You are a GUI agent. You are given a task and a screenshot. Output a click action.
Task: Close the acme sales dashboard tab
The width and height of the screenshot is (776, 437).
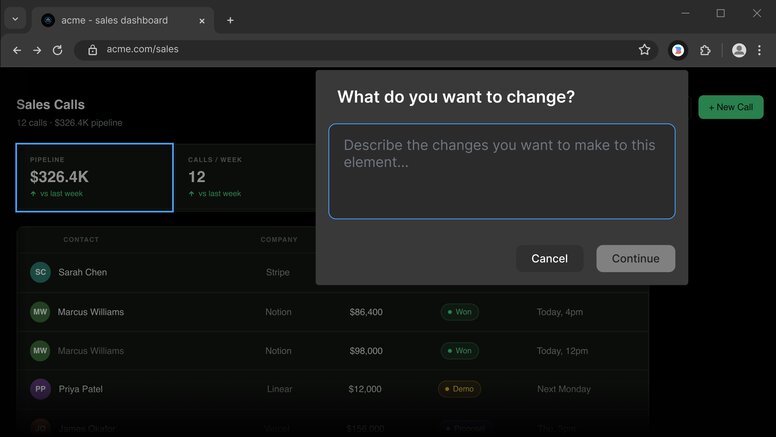(x=202, y=21)
